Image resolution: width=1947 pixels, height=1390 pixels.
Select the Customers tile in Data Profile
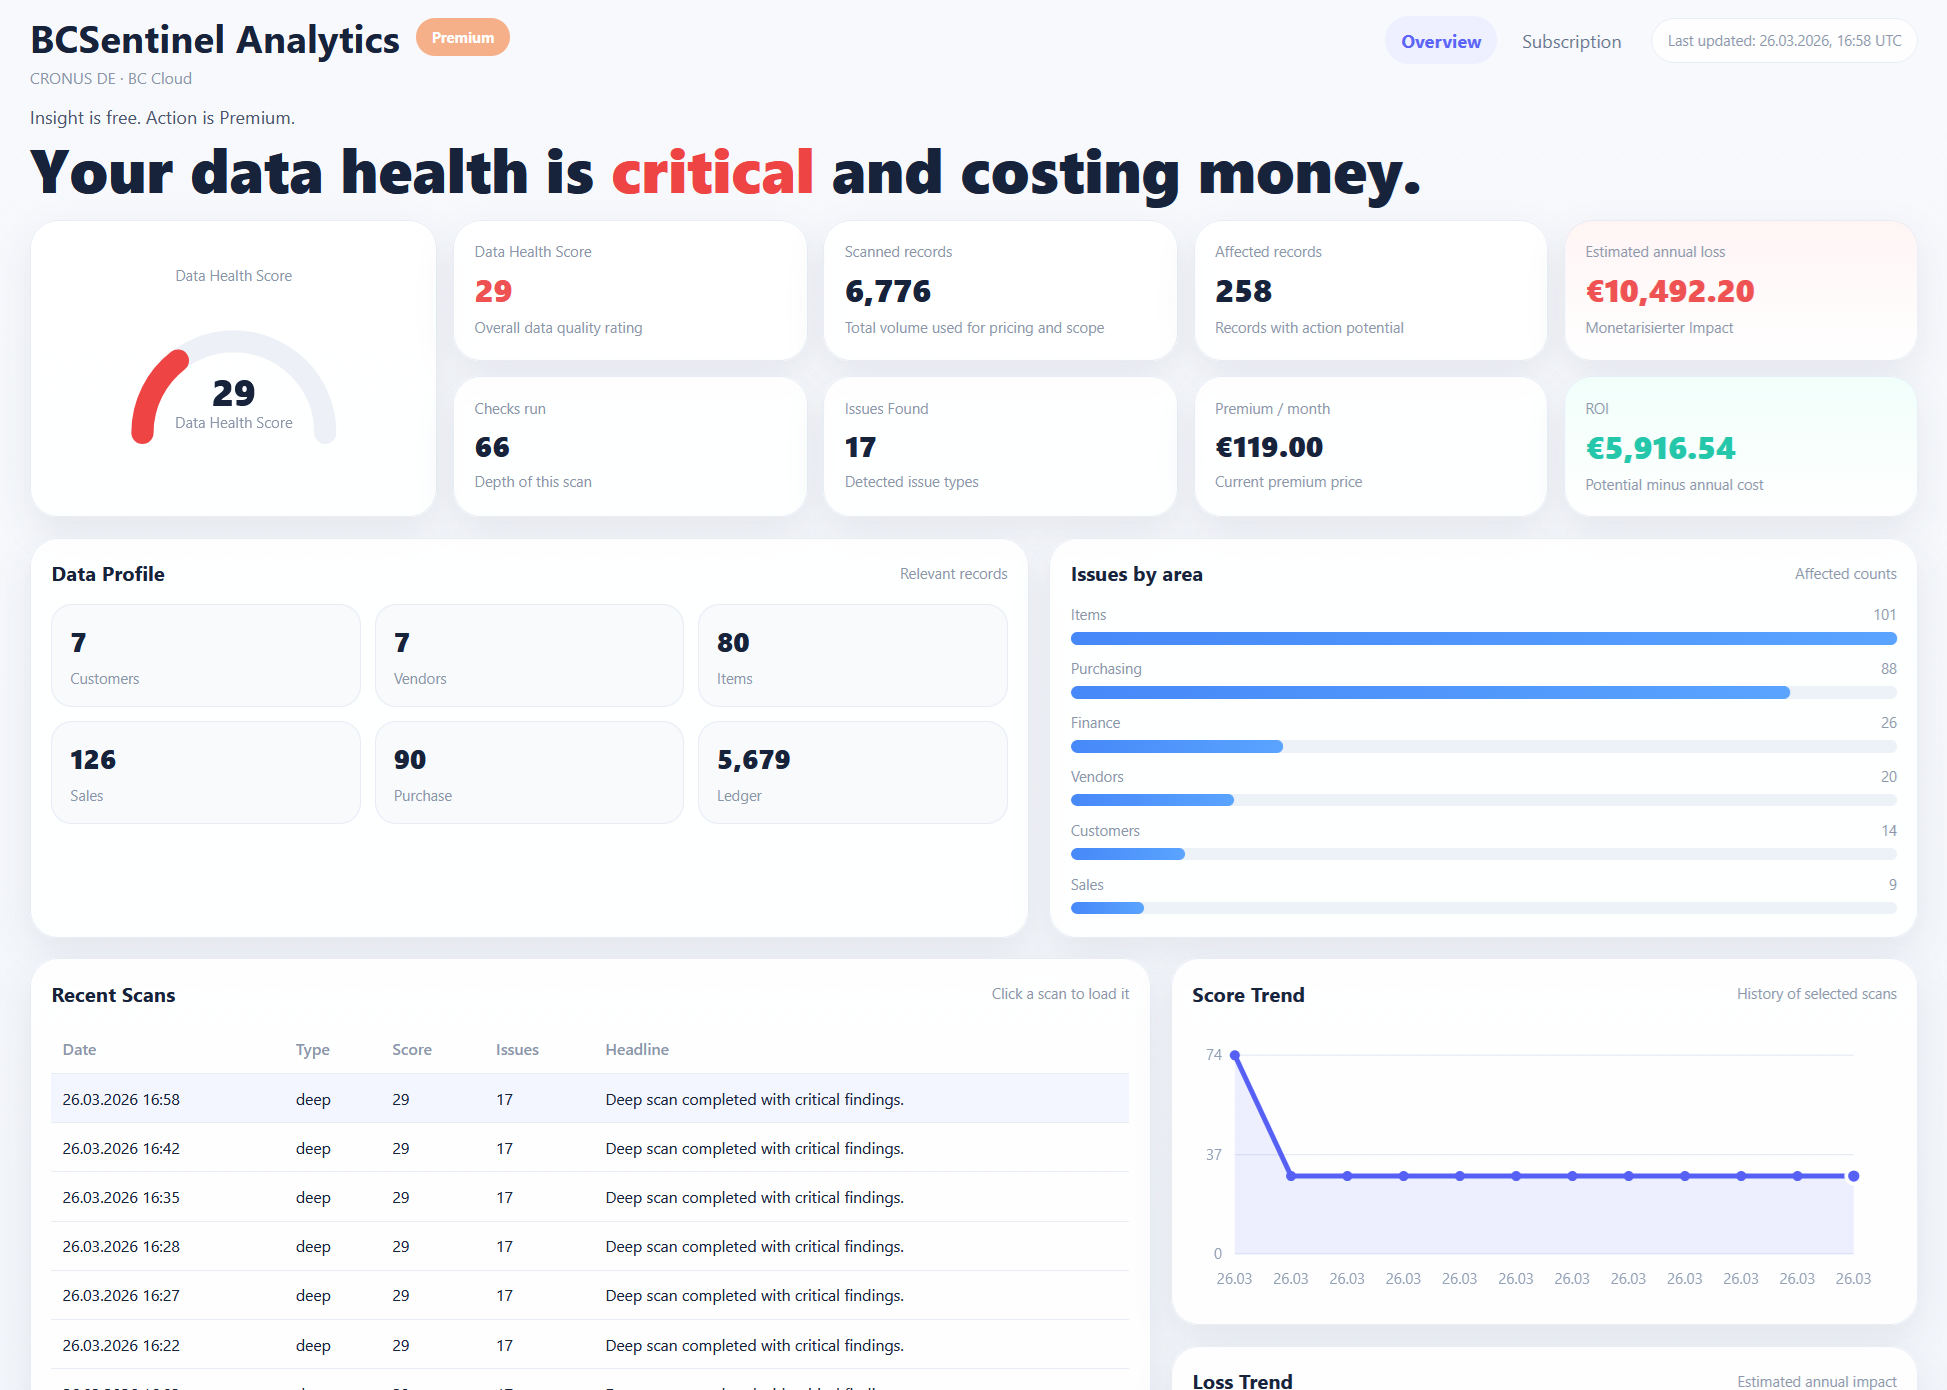205,655
